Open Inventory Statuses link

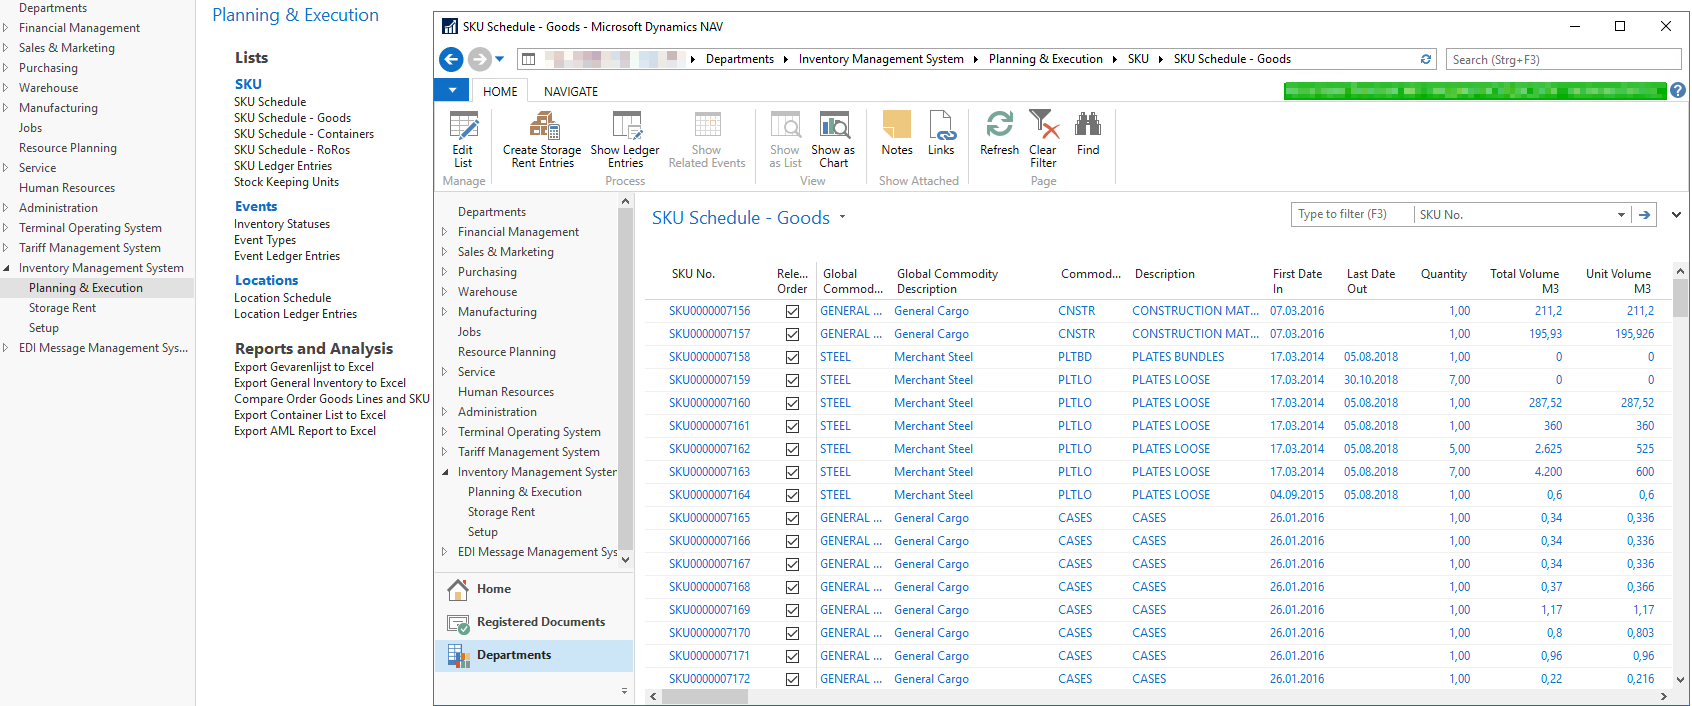pos(282,224)
